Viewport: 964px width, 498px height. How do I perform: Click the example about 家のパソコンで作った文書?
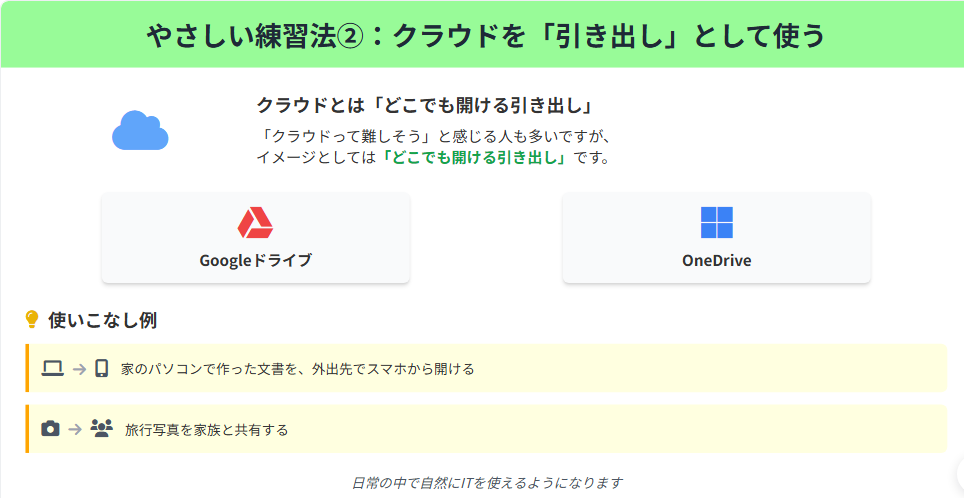pyautogui.click(x=297, y=369)
